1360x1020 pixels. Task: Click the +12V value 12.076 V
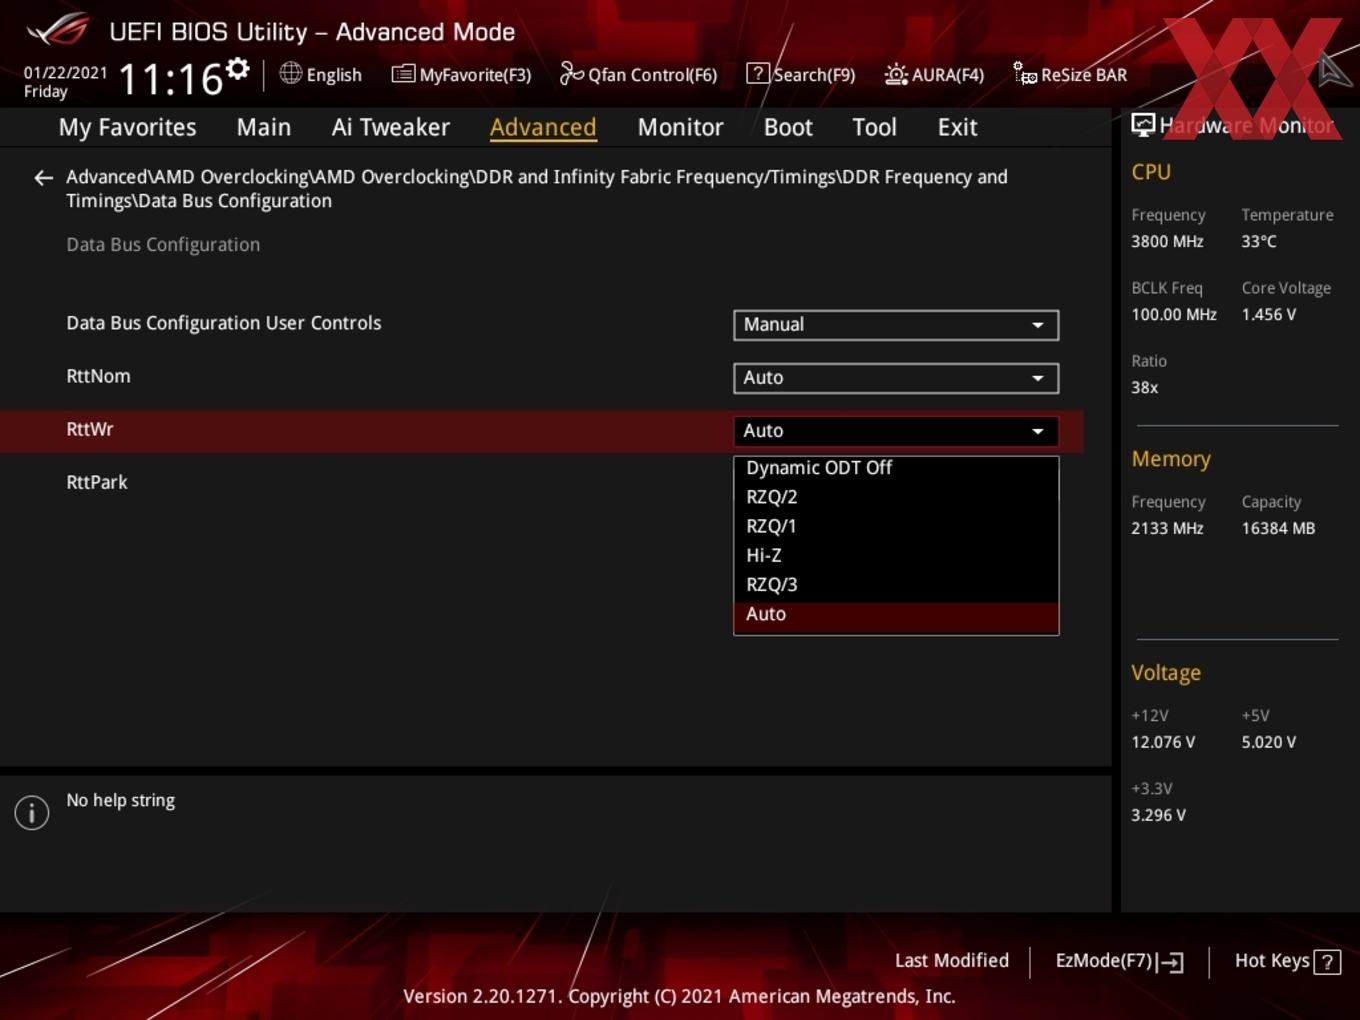(x=1163, y=743)
